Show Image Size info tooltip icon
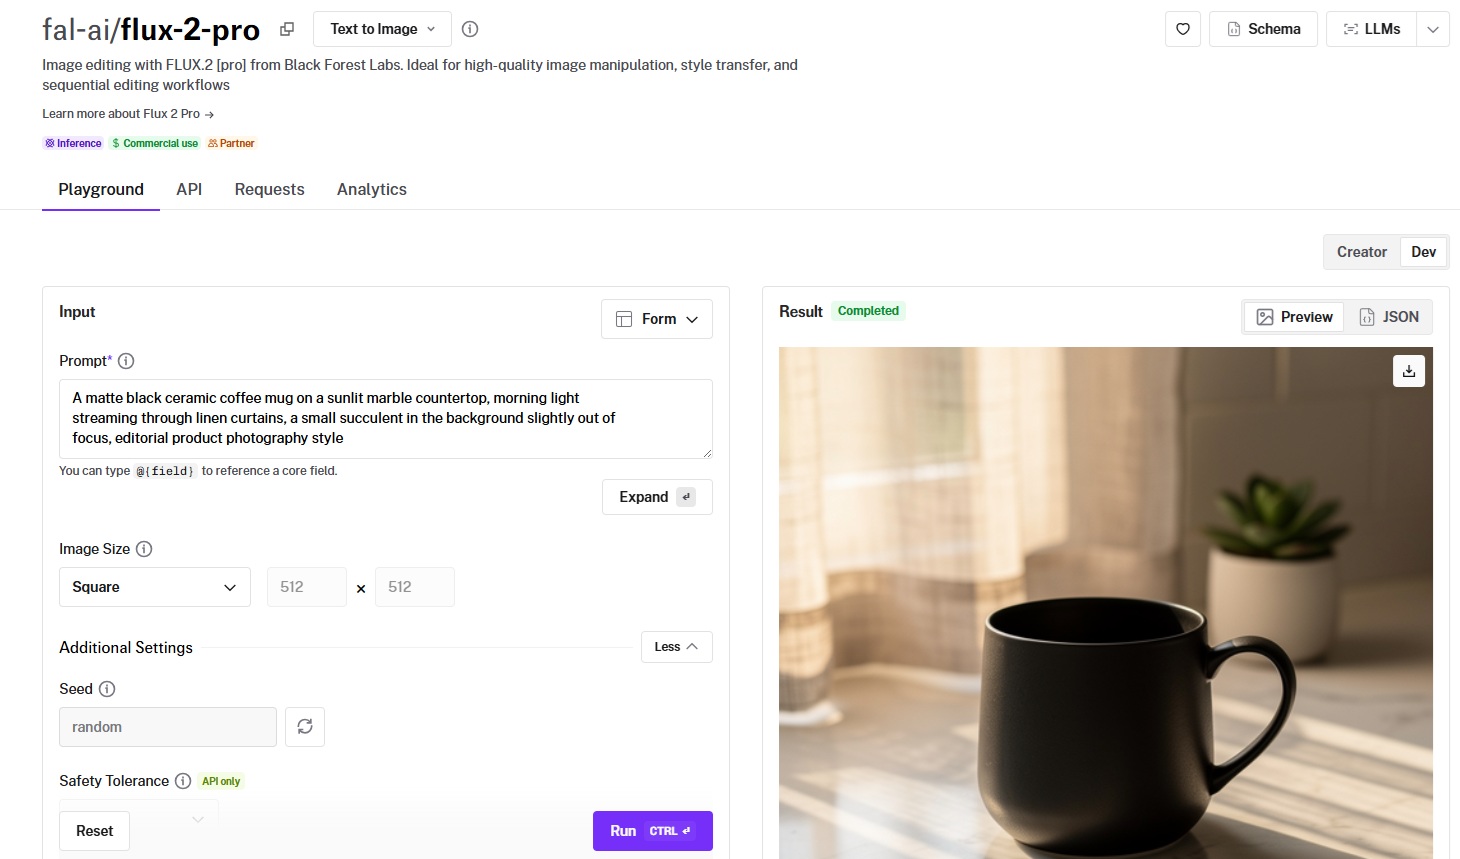Viewport: 1460px width, 859px height. tap(144, 549)
